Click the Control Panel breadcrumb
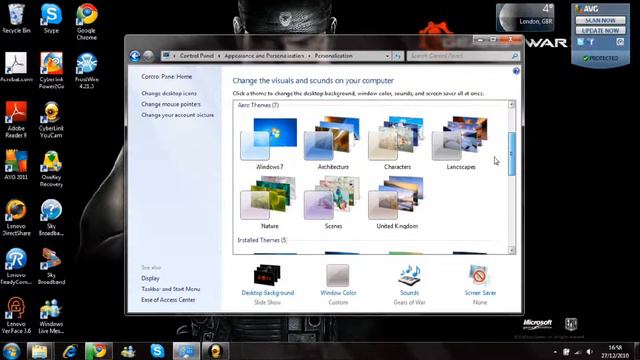Viewport: 640px width, 360px height. tap(197, 56)
